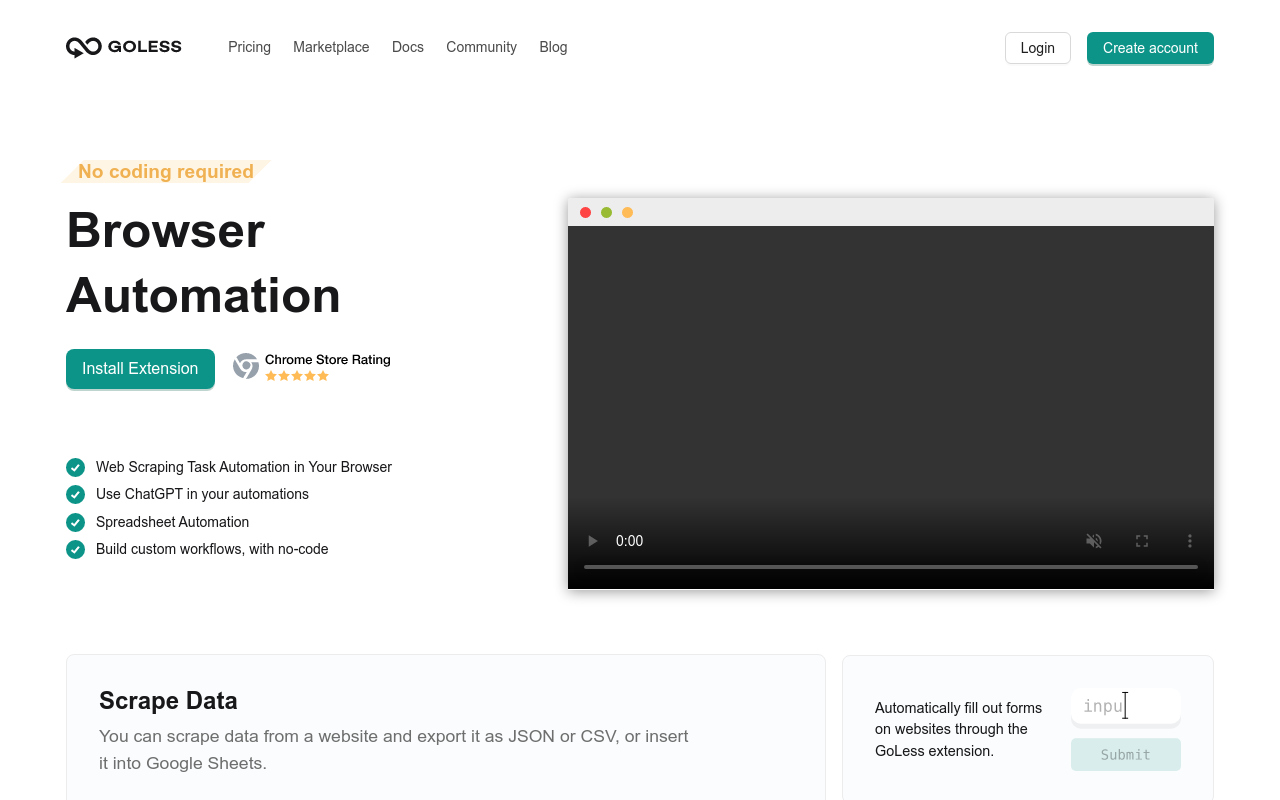
Task: Click the Chrome logo icon beside the rating
Action: [246, 366]
